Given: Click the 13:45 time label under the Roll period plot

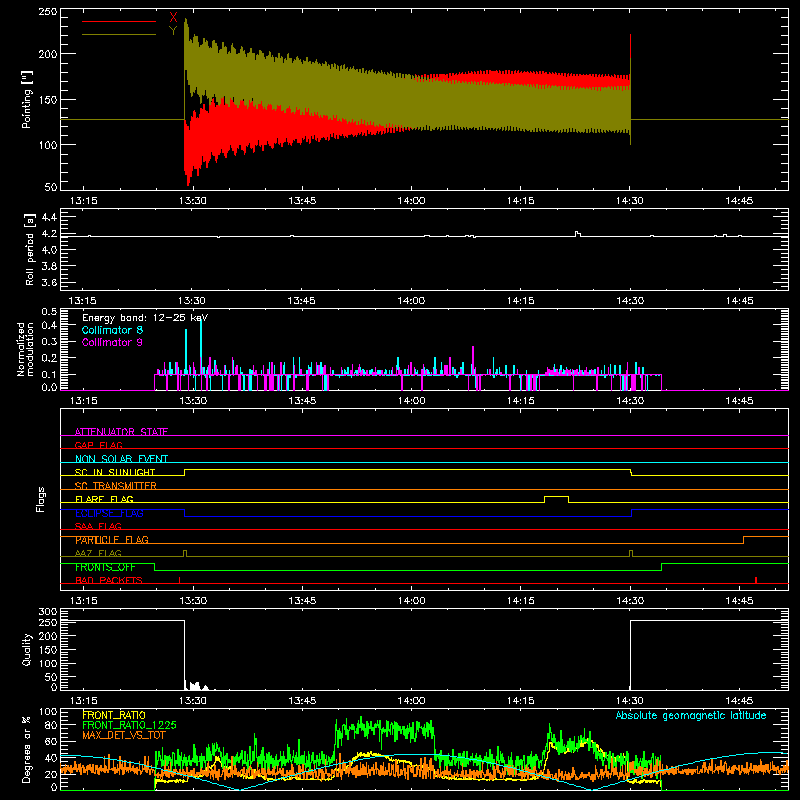Looking at the screenshot, I should coord(302,301).
